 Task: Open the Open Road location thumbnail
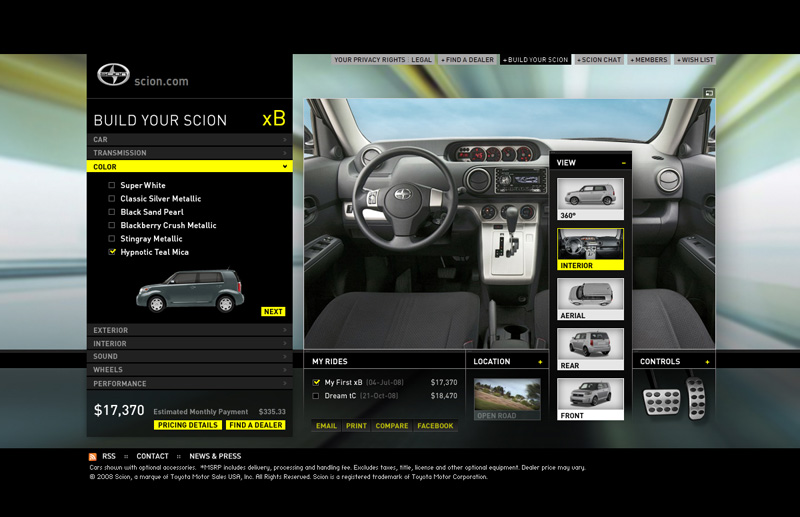(x=507, y=399)
